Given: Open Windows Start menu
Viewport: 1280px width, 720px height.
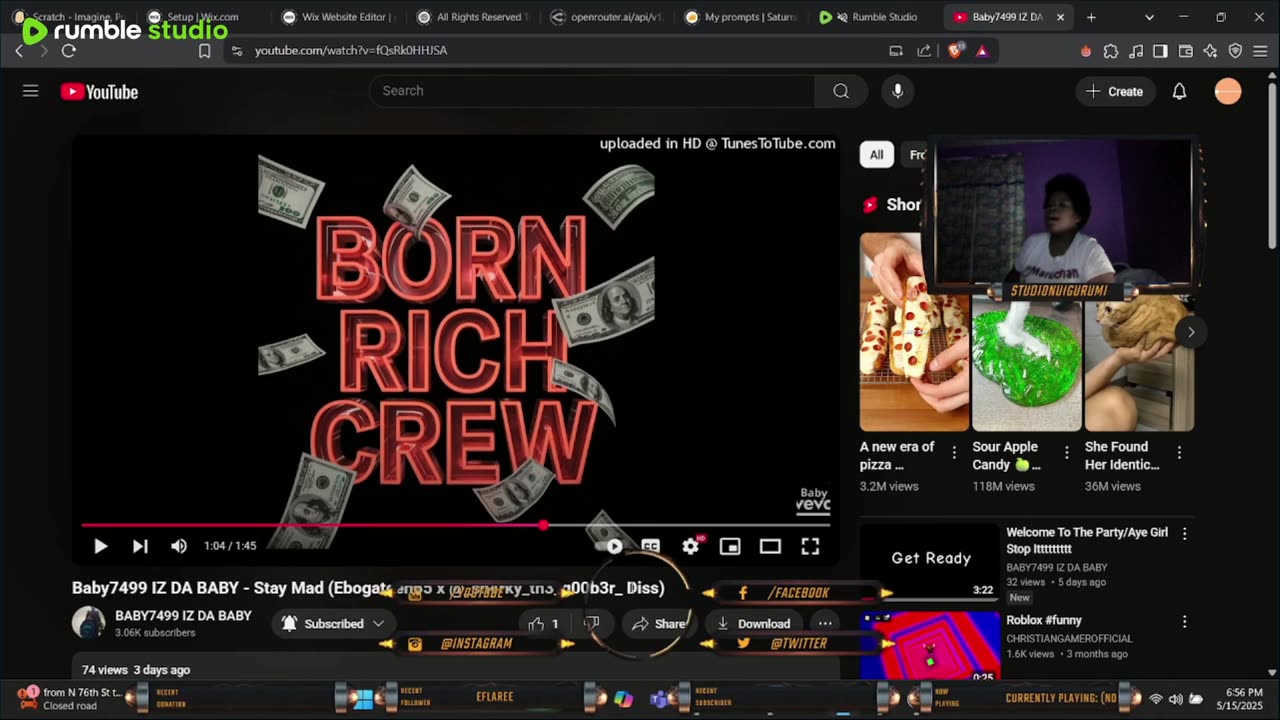Looking at the screenshot, I should tap(363, 698).
